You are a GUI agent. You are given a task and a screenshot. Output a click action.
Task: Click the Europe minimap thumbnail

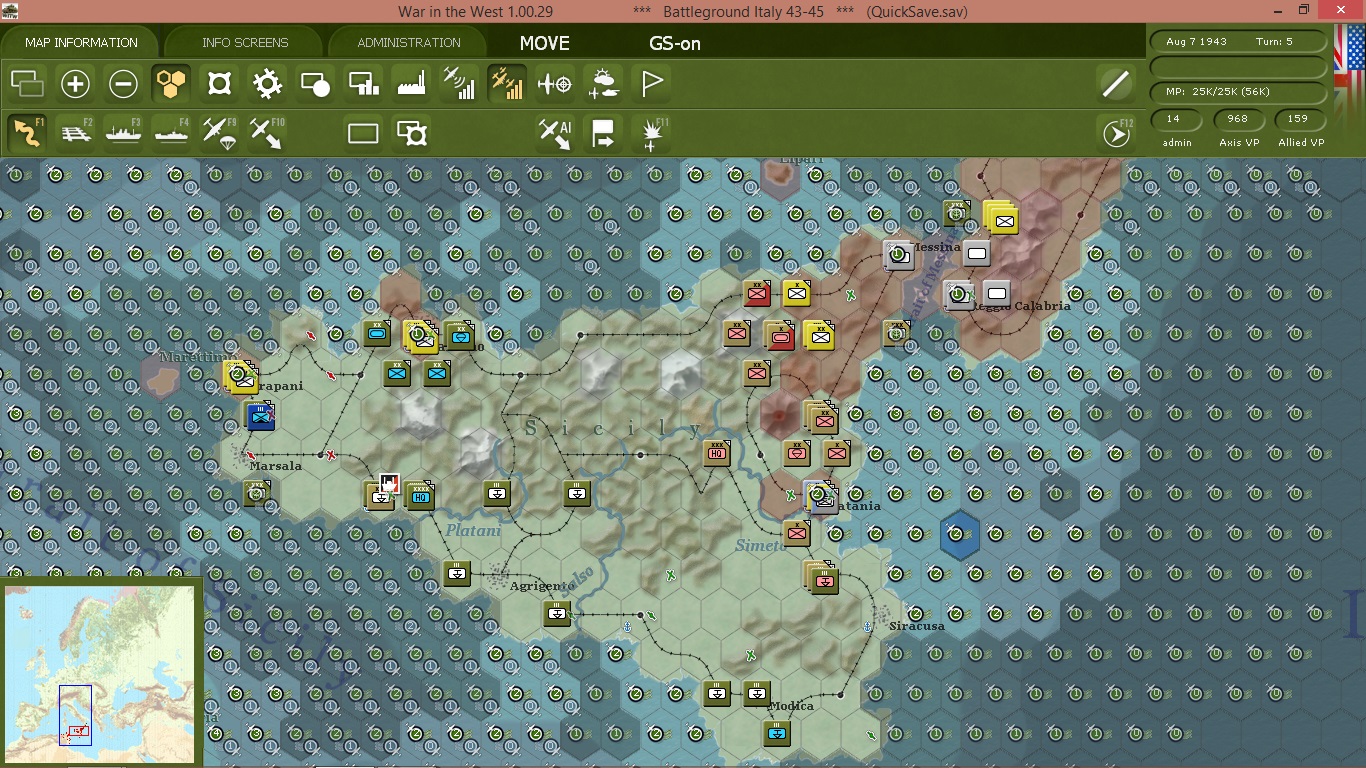pyautogui.click(x=99, y=675)
